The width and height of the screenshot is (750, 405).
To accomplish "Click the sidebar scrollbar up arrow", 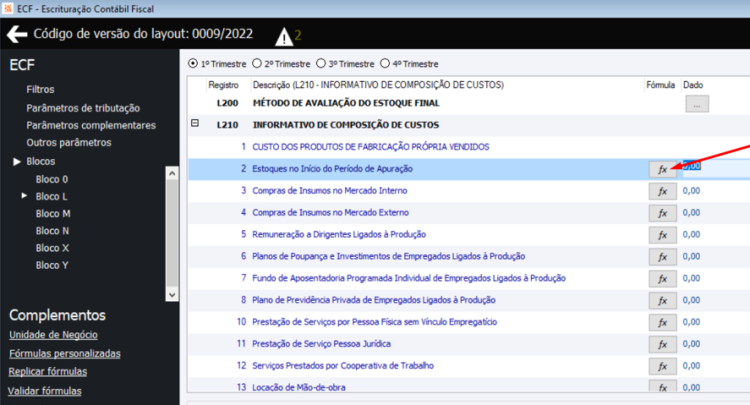I will click(x=172, y=173).
